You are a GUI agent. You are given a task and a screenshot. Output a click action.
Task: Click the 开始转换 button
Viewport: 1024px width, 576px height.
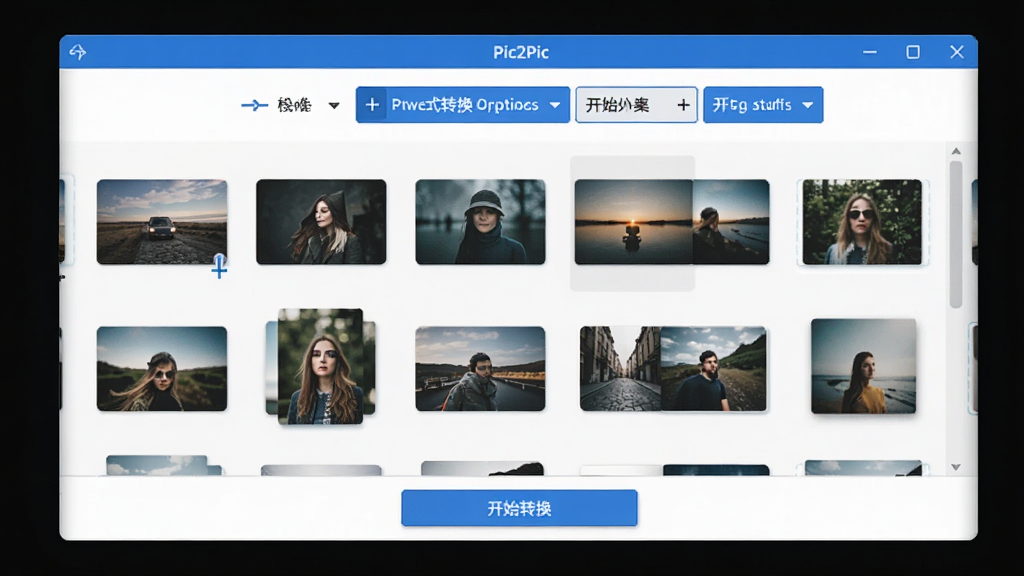pos(519,508)
